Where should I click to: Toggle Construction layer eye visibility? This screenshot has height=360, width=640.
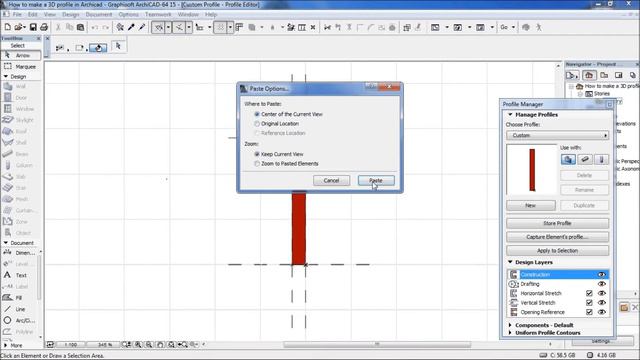[x=602, y=275]
